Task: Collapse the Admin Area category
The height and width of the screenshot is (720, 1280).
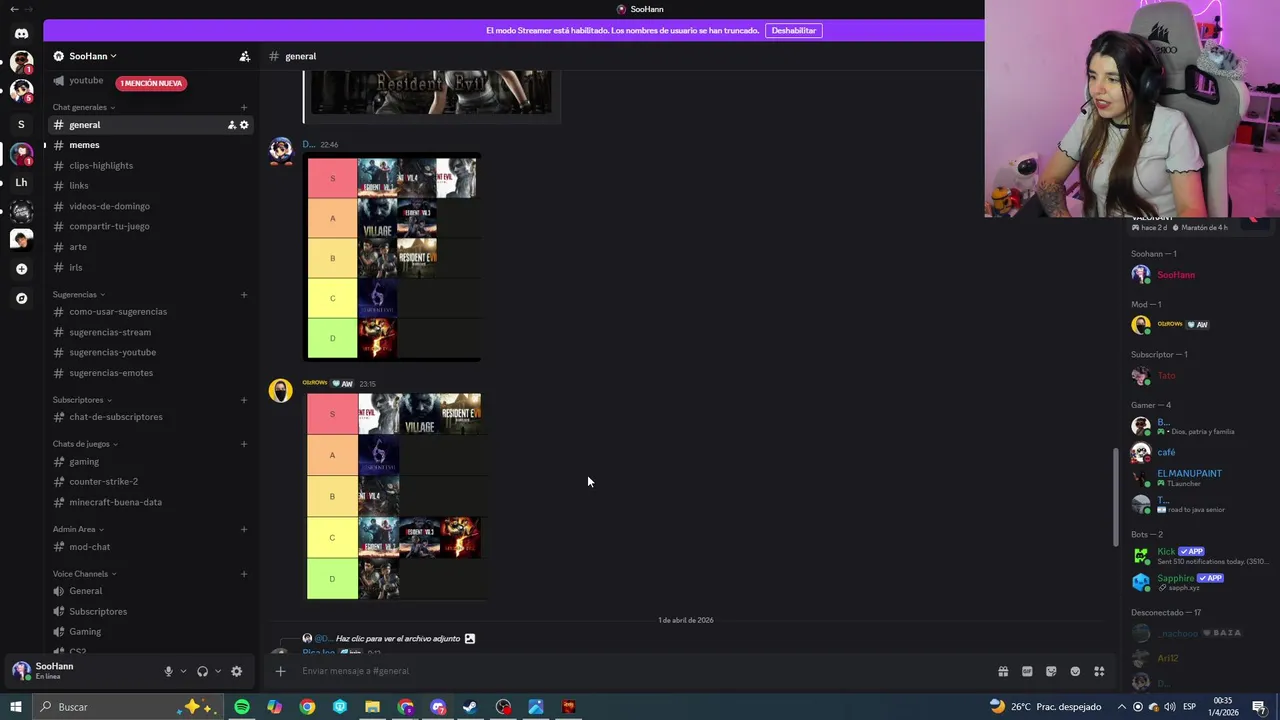Action: click(78, 529)
